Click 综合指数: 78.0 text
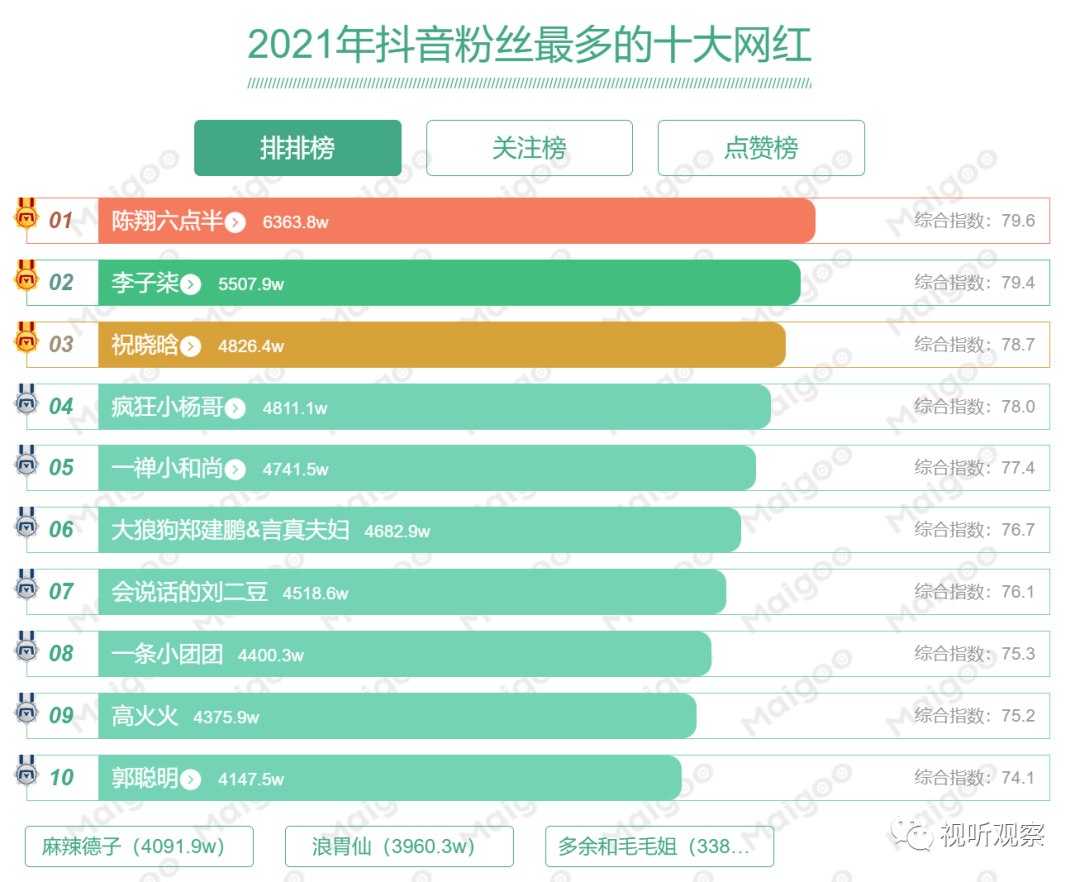 tap(975, 406)
